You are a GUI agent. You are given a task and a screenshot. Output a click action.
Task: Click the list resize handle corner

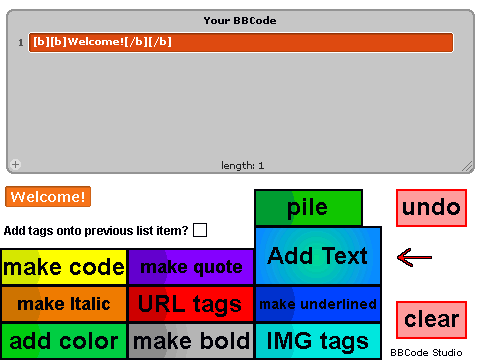[467, 166]
